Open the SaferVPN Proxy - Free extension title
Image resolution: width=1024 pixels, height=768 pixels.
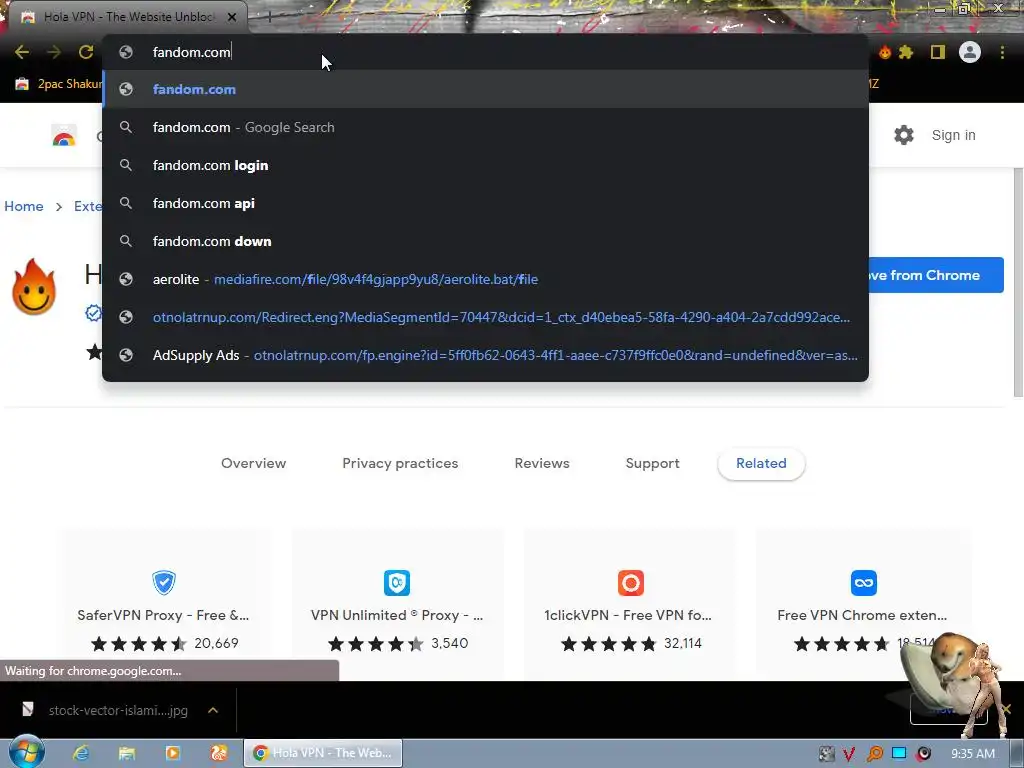pos(163,615)
